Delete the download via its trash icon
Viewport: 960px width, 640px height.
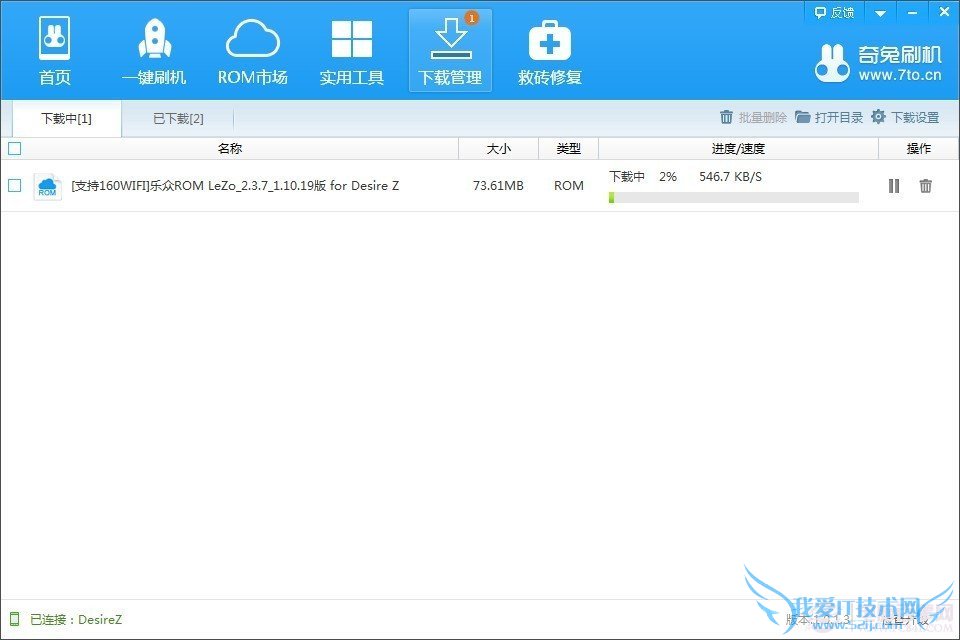(x=926, y=186)
